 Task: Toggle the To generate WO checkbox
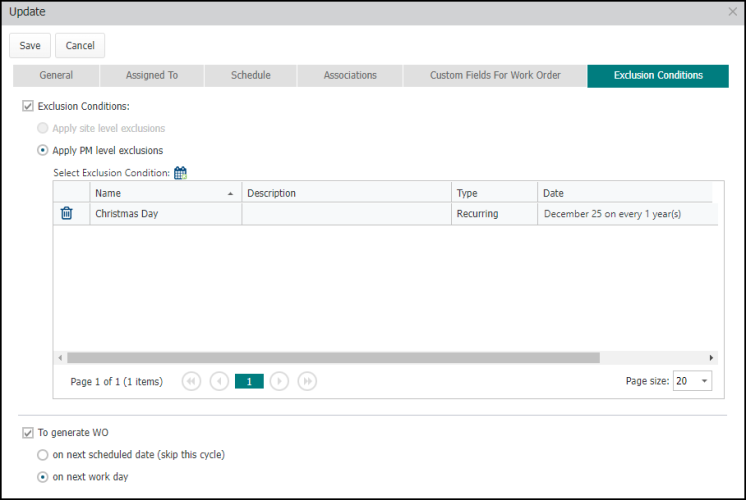tap(28, 432)
